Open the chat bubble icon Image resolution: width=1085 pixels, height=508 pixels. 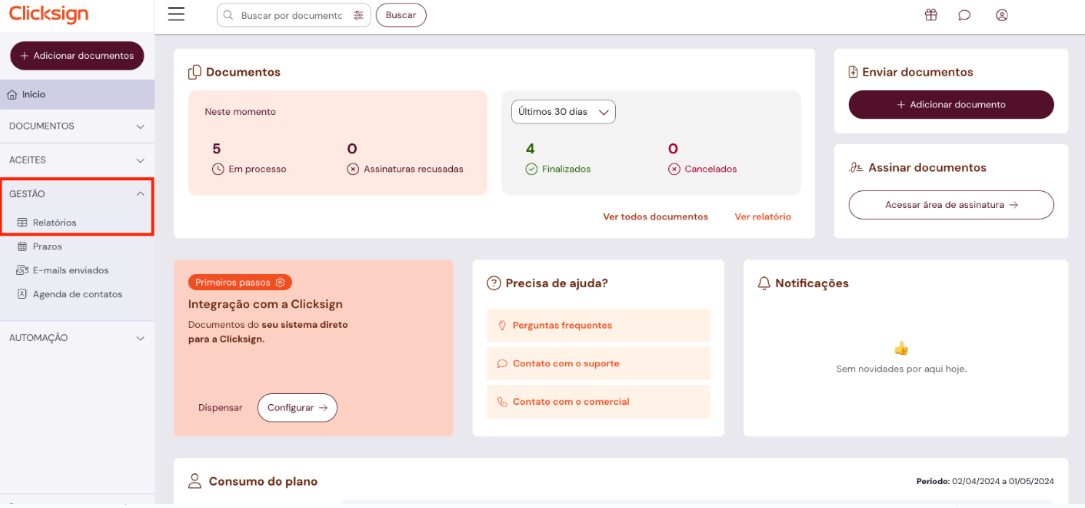pos(964,15)
